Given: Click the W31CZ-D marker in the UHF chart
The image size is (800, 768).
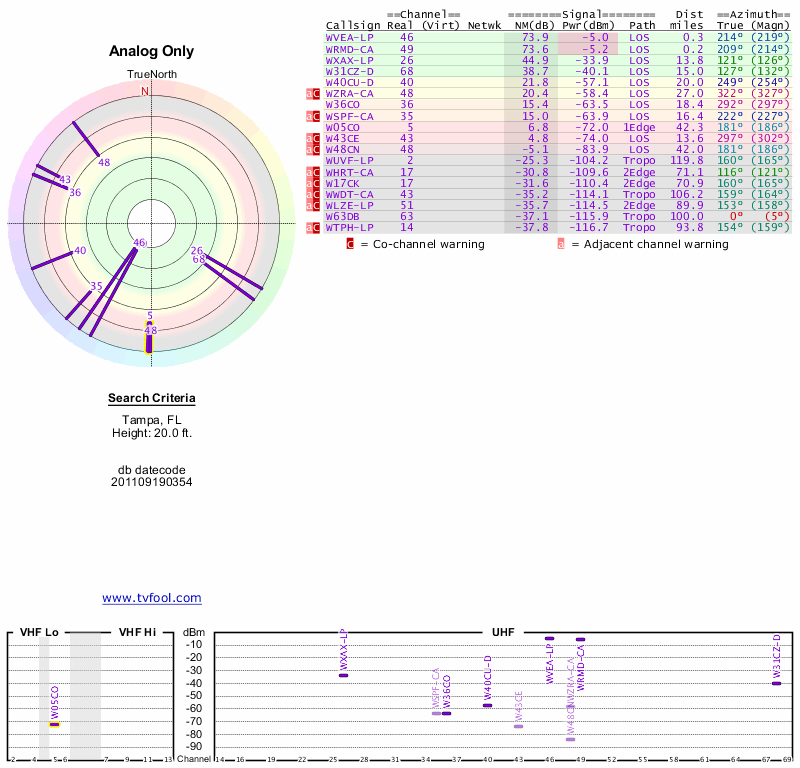Looking at the screenshot, I should 776,683.
